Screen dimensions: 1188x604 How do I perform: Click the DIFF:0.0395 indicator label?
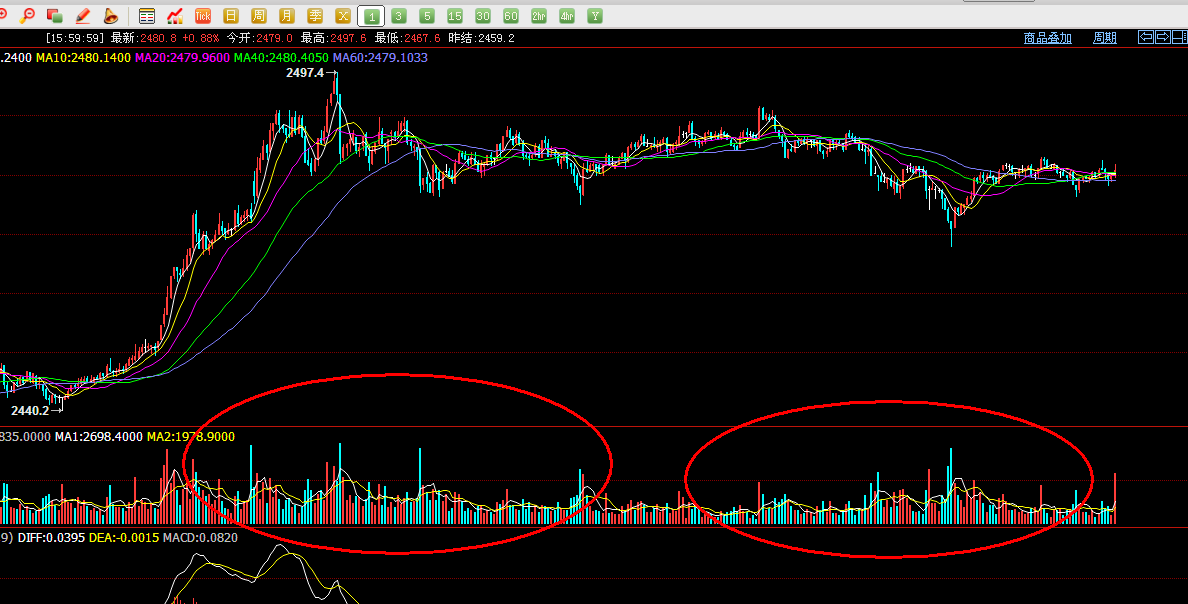(51, 537)
